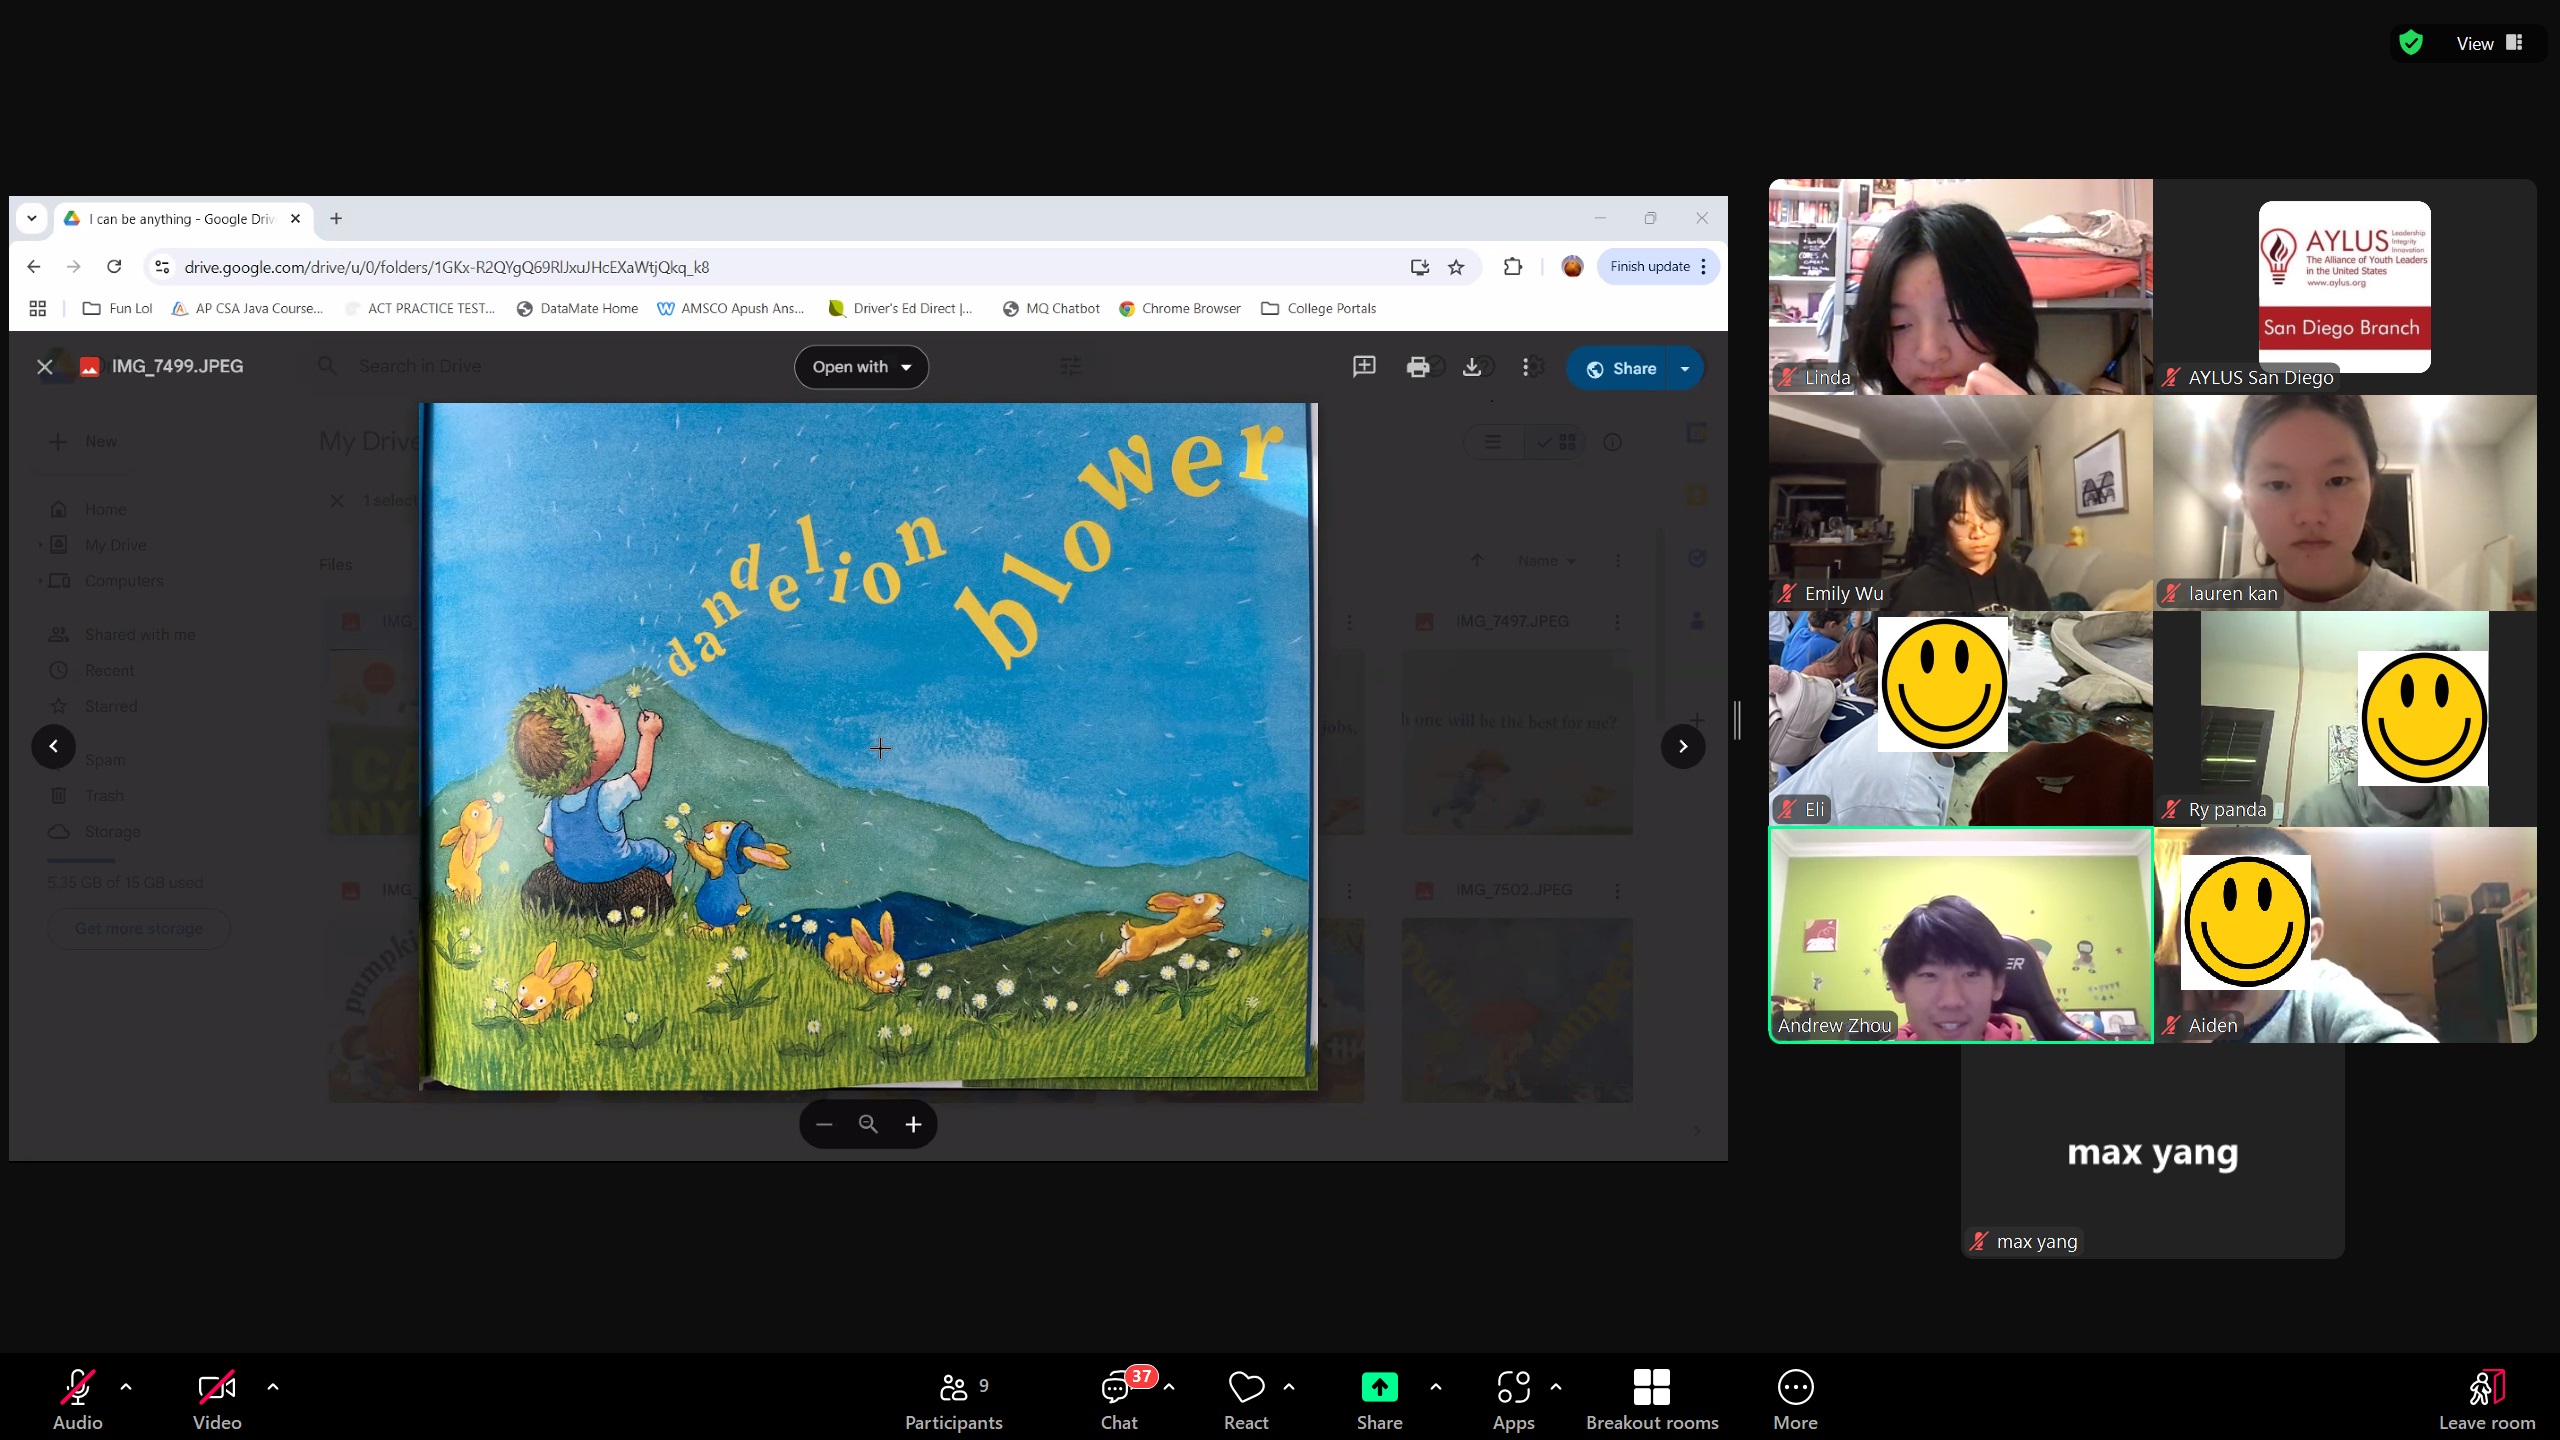Open MQ Chatbot bookmark
The image size is (2560, 1440).
1051,309
